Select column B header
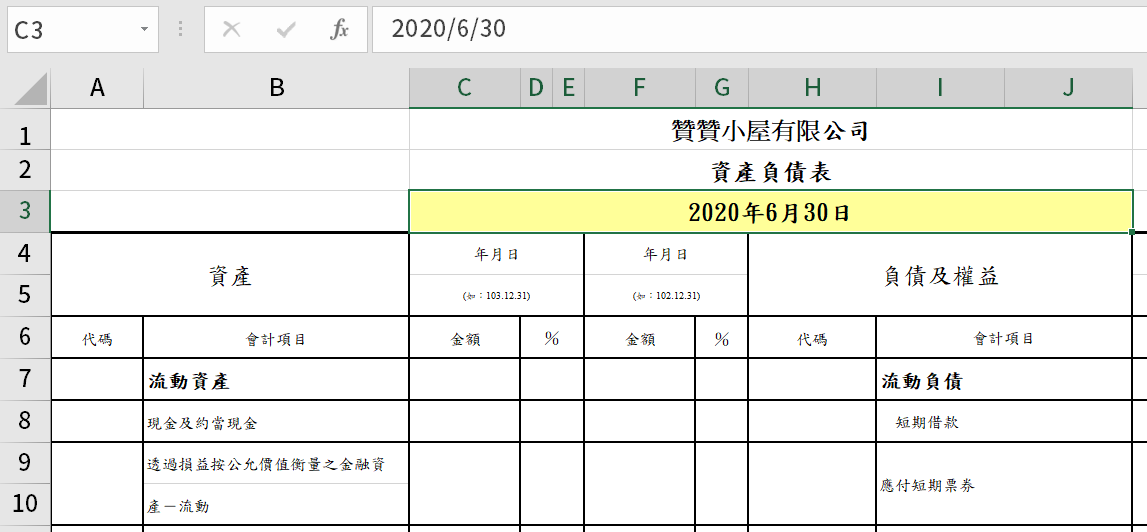This screenshot has height=532, width=1147. 277,89
